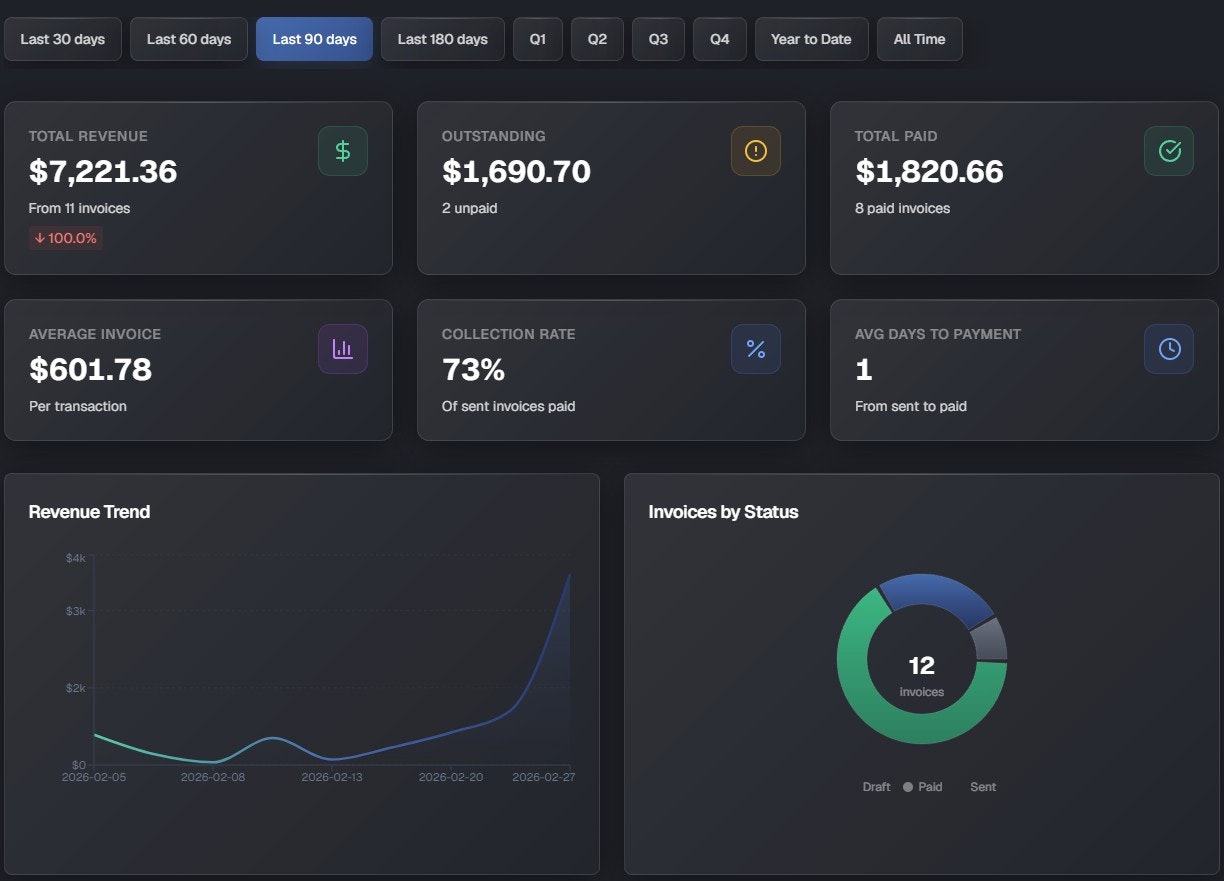Screen dimensions: 1224x881
Task: Toggle the Draft legend entry
Action: pos(876,786)
